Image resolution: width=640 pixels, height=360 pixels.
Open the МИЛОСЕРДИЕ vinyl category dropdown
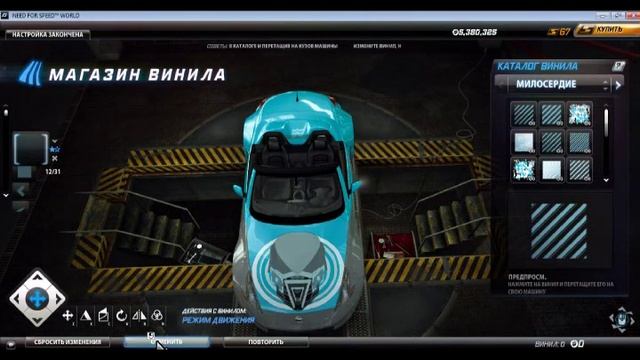[x=560, y=84]
